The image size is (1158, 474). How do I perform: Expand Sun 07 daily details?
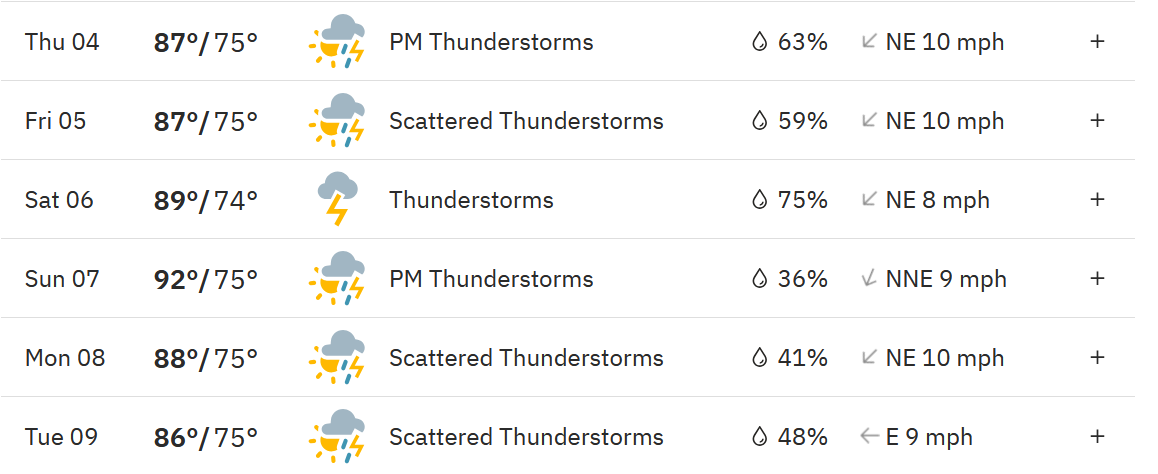click(1097, 279)
